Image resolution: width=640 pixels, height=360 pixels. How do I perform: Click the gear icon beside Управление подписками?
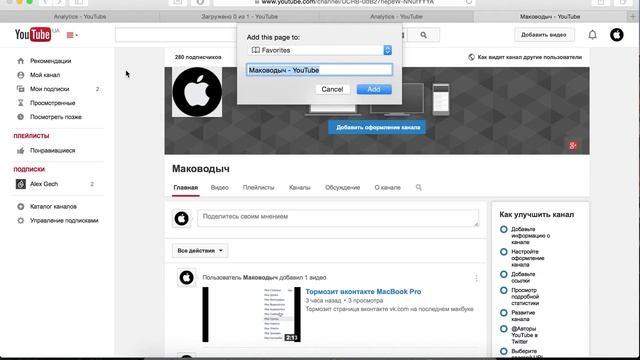21,220
